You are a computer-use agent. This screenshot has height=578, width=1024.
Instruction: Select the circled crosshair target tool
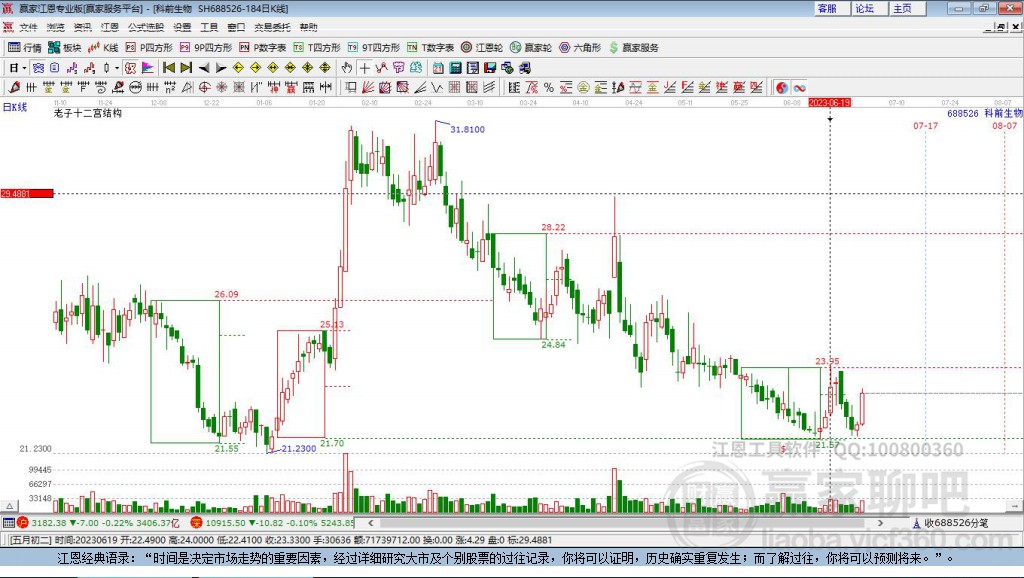tap(204, 88)
